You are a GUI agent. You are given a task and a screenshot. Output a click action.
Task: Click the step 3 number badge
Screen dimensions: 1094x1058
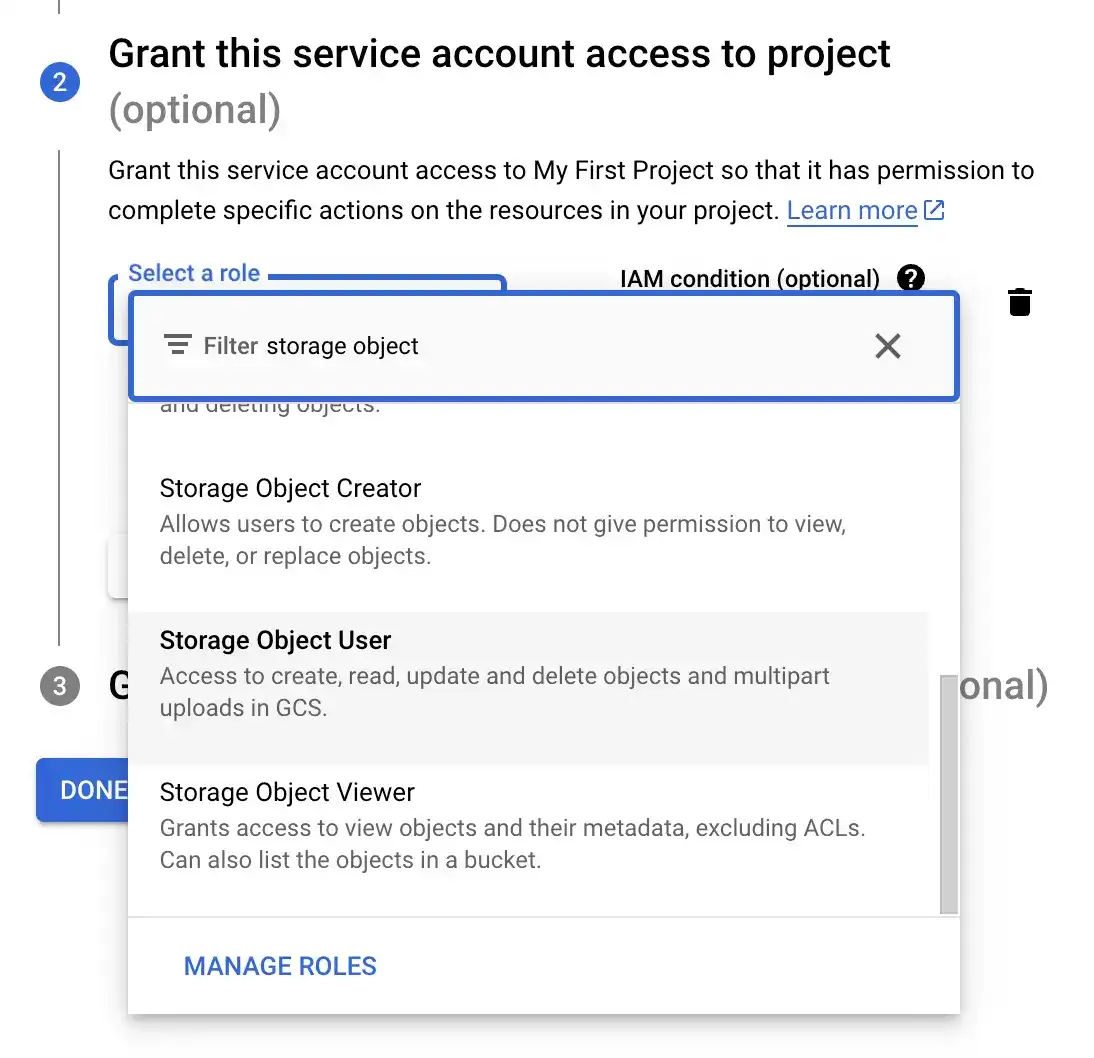click(59, 687)
